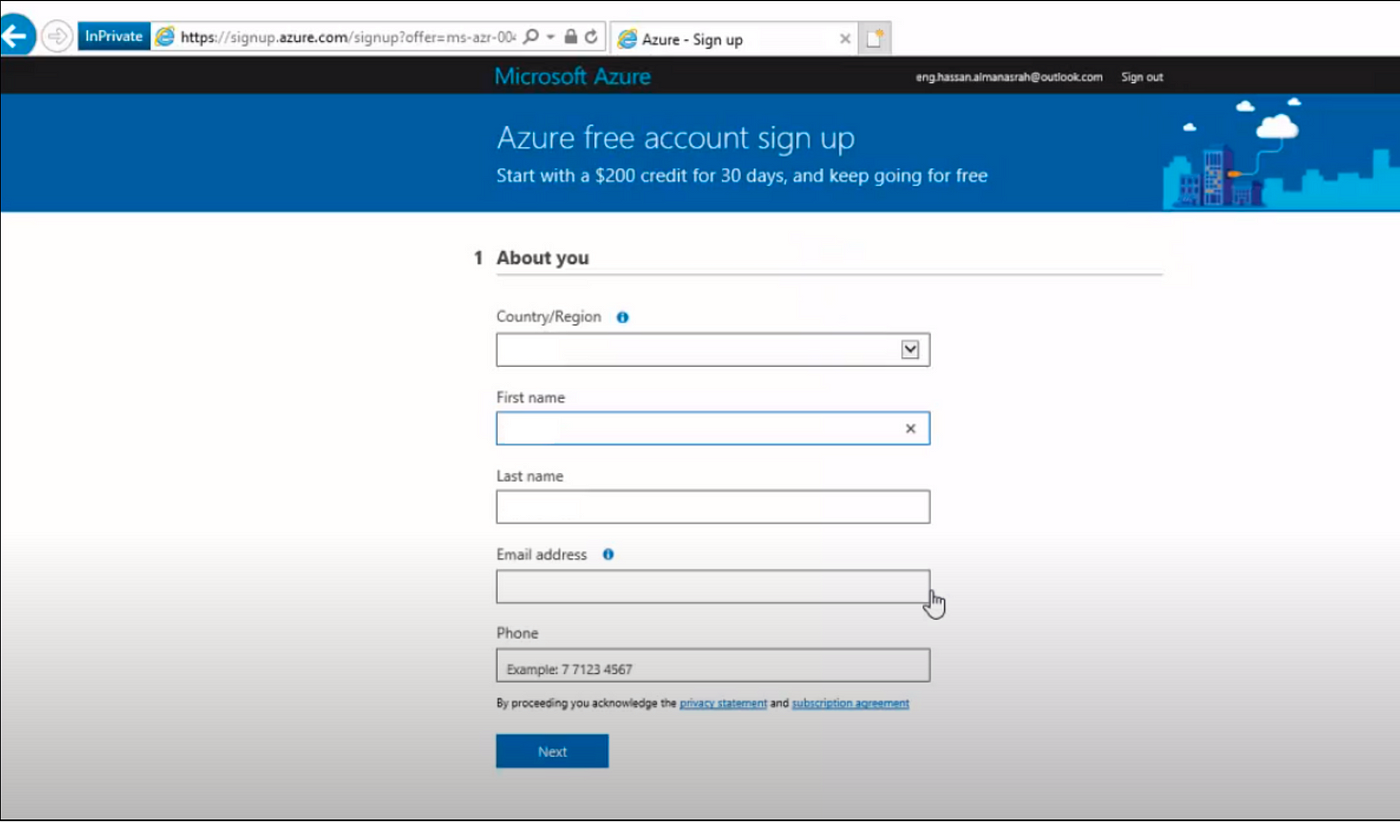This screenshot has height=822, width=1400.
Task: Click the browser Back arrow button
Action: tap(16, 36)
